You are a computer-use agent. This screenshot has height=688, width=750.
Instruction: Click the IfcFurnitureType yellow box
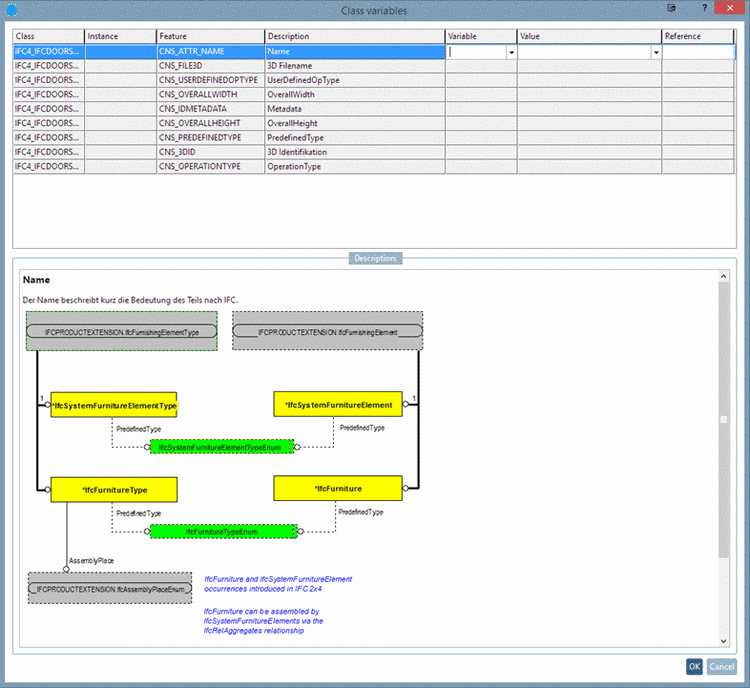point(114,490)
